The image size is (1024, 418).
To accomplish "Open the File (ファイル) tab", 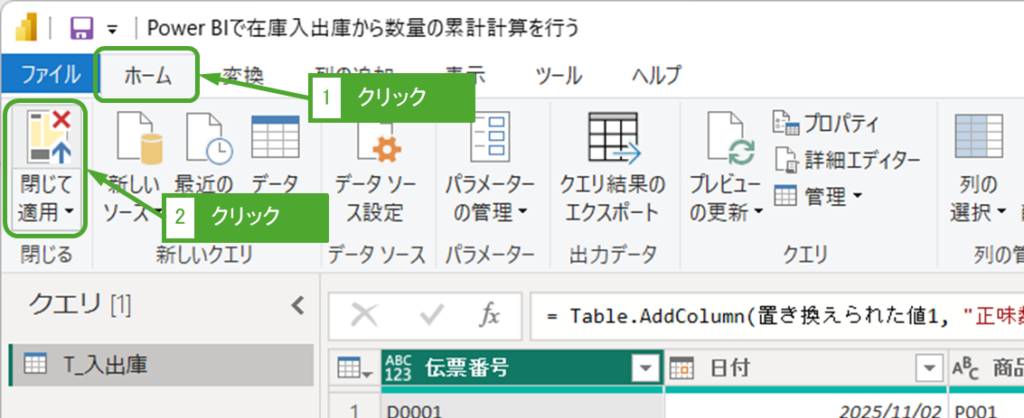I will point(50,75).
